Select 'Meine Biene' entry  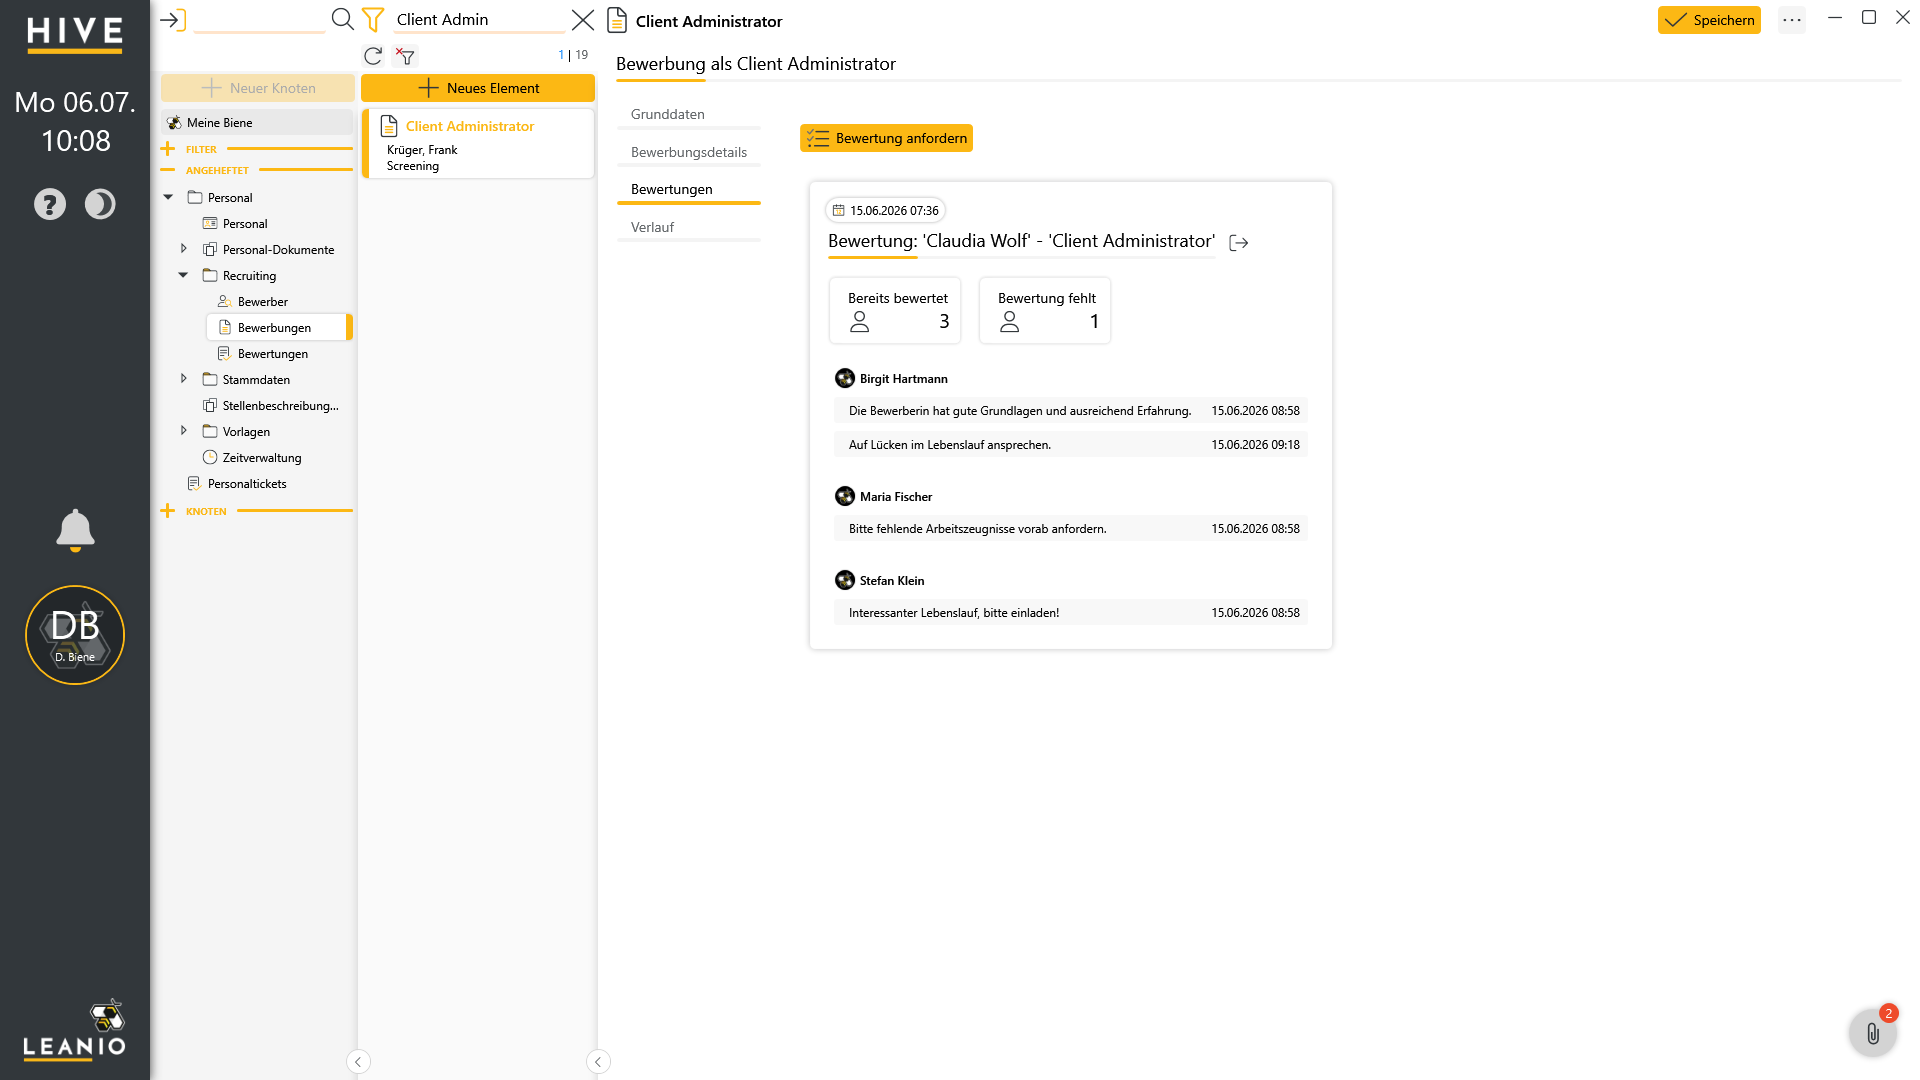(258, 122)
